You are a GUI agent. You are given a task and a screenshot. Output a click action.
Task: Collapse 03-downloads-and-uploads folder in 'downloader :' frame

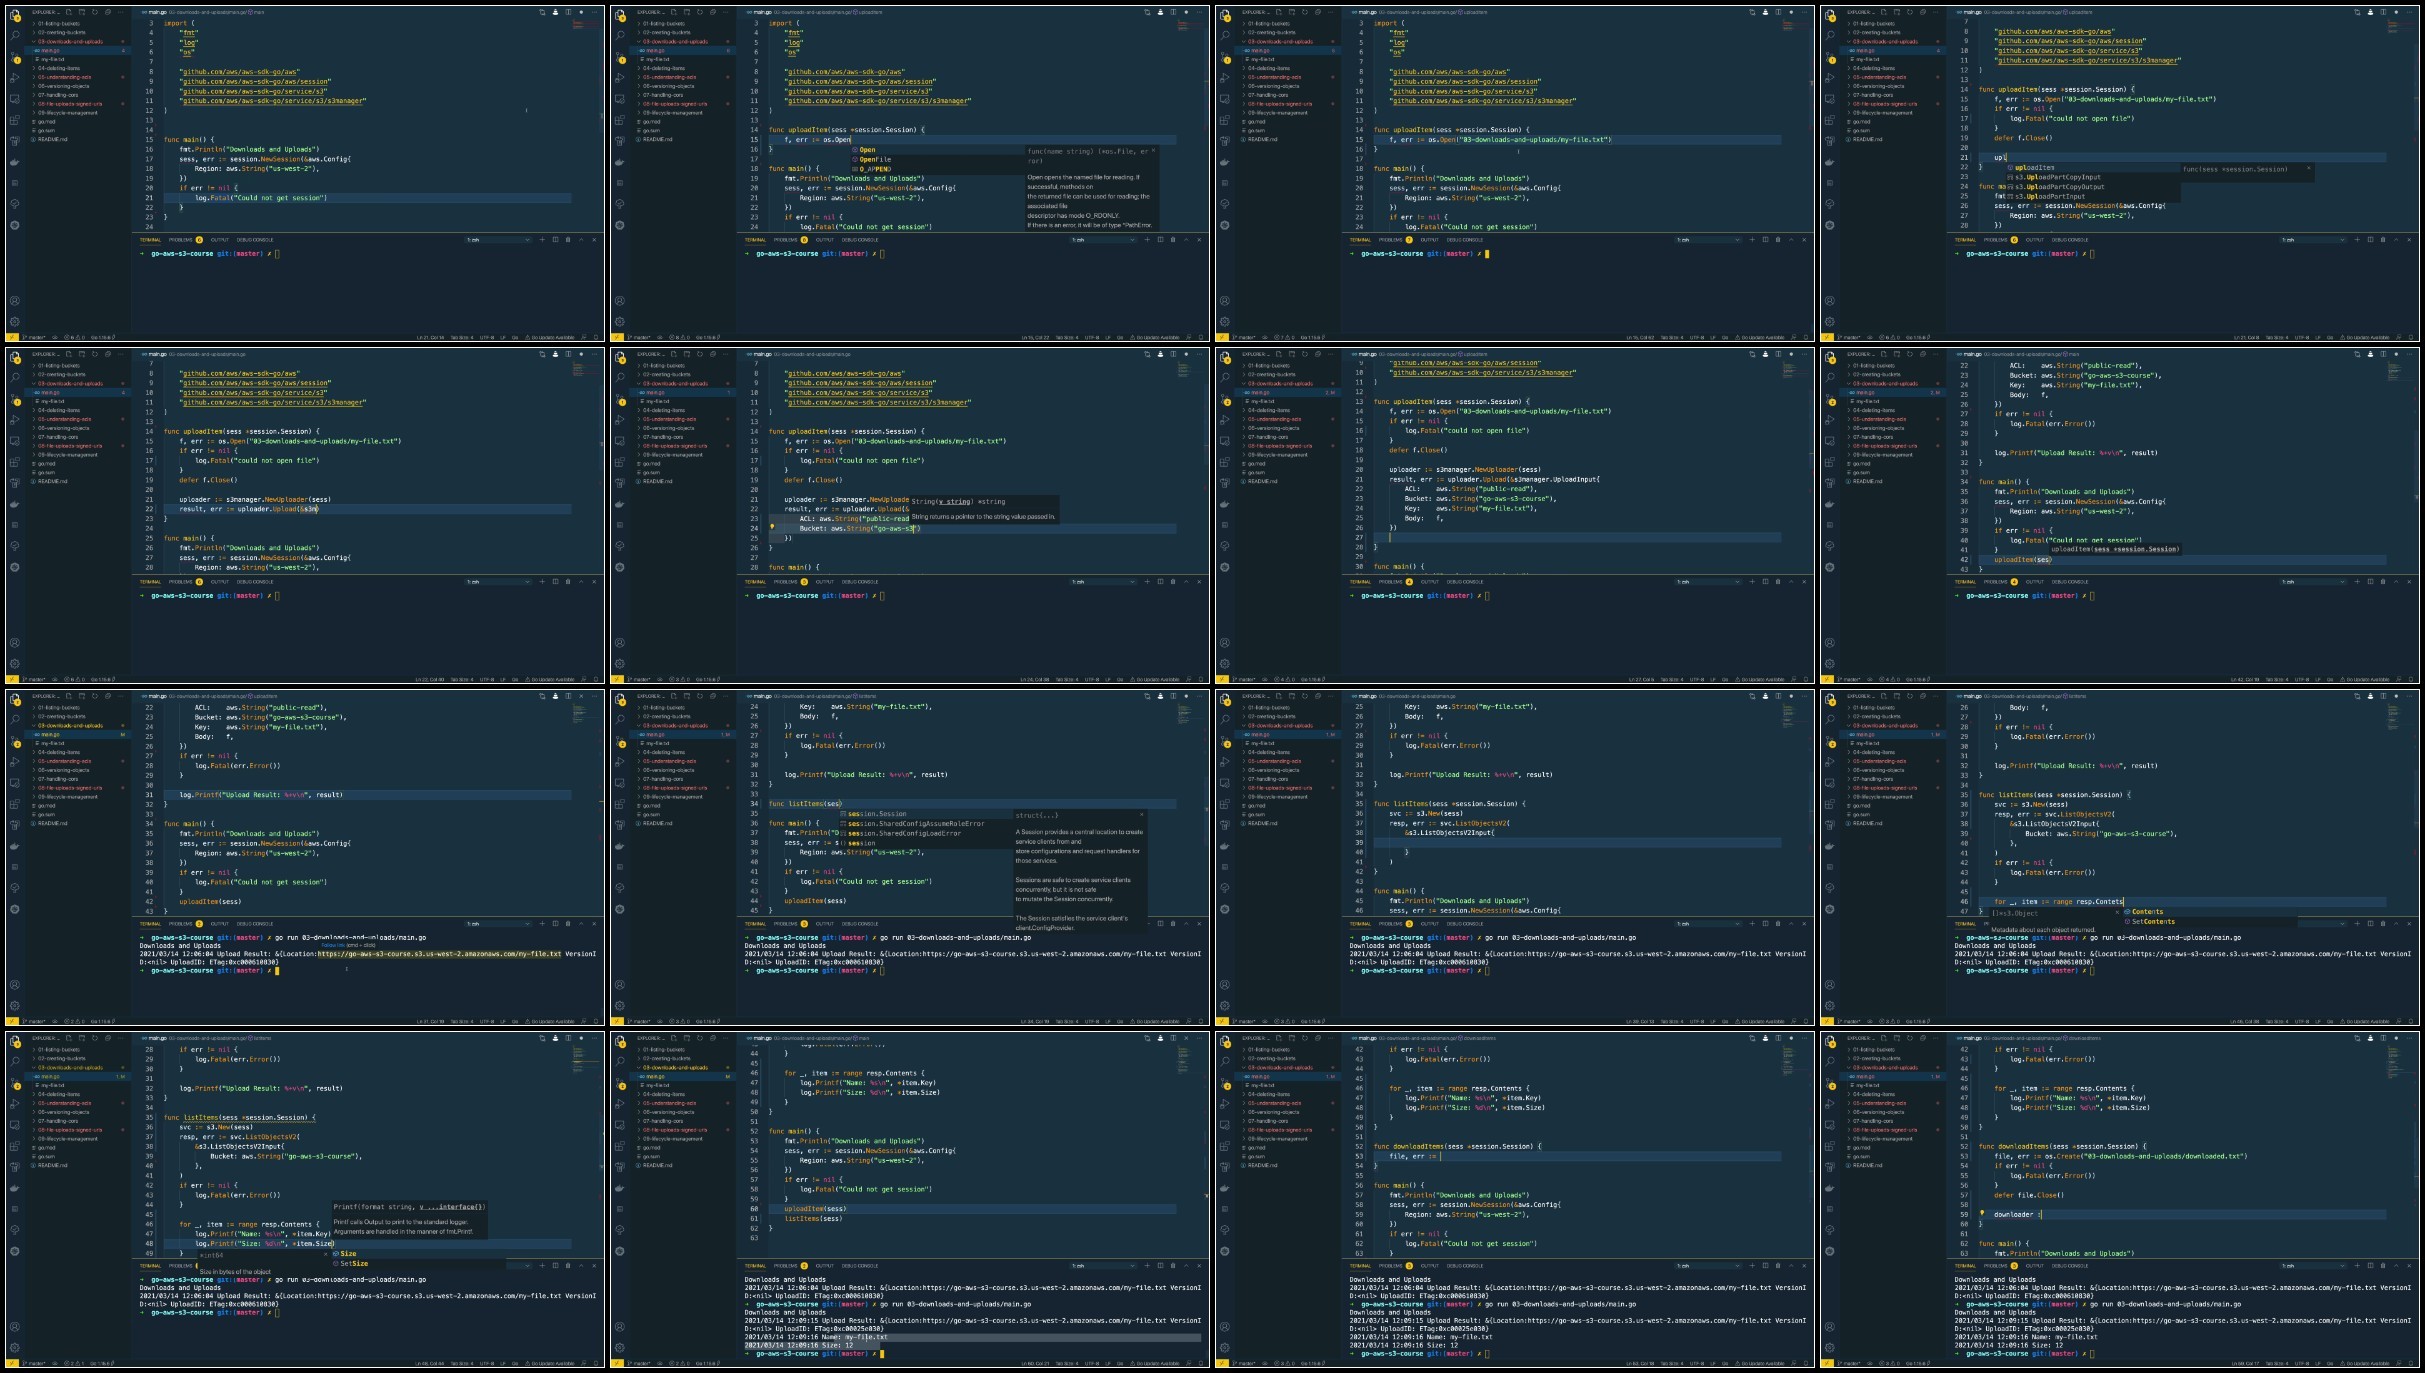click(x=1883, y=1067)
